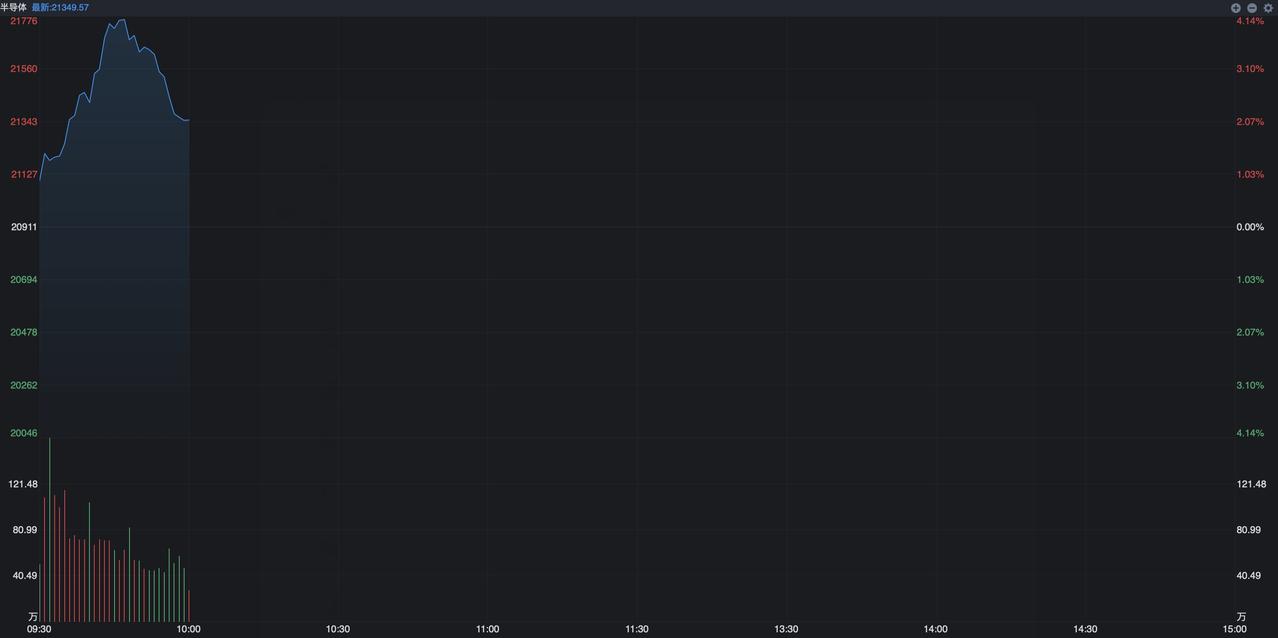Open chart settings gear icon
Viewport: 1278px width, 638px height.
coord(1269,7)
